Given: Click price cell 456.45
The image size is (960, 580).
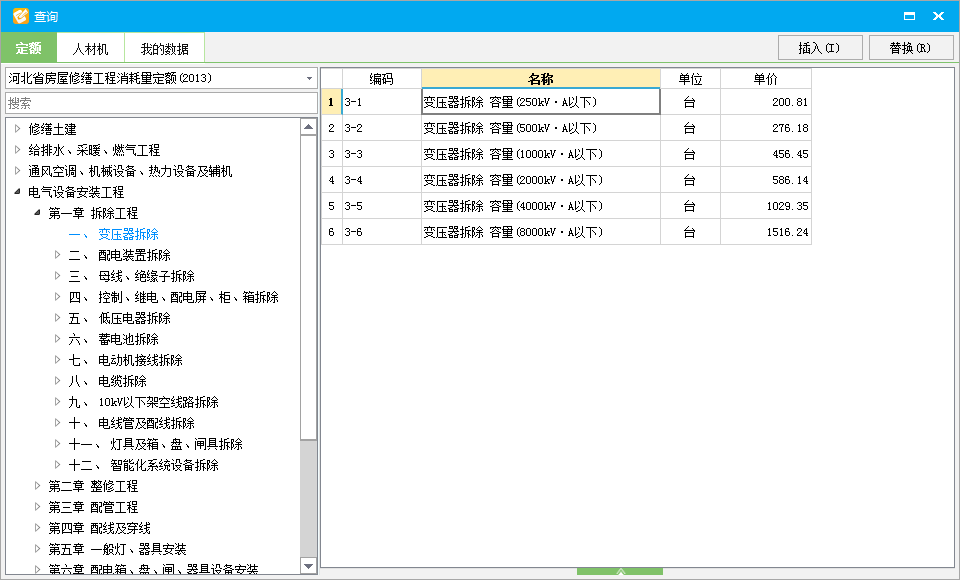Looking at the screenshot, I should tap(766, 154).
